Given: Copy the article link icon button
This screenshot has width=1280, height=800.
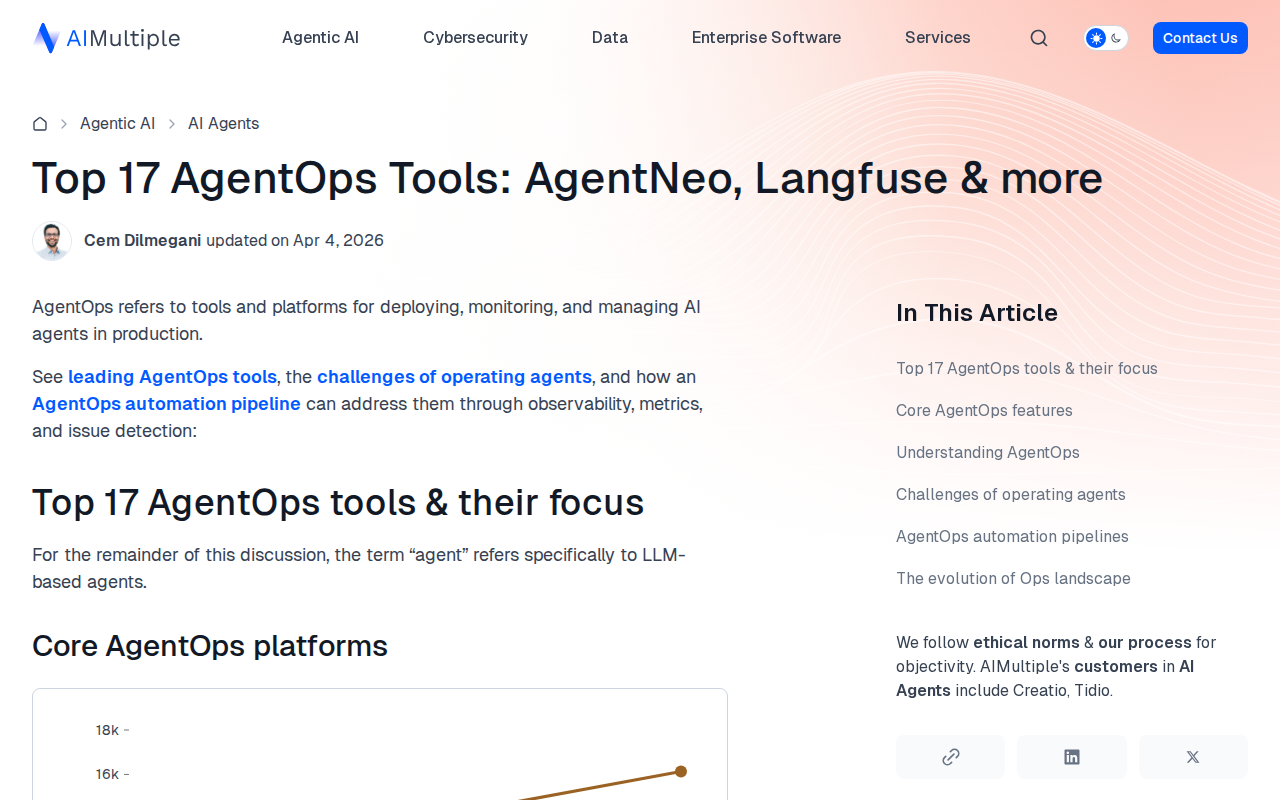Looking at the screenshot, I should pyautogui.click(x=951, y=757).
